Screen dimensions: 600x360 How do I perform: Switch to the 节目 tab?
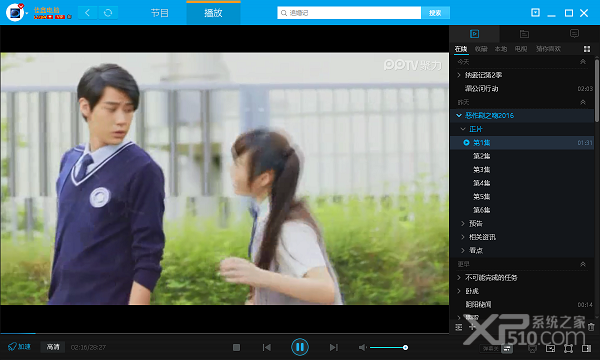coord(160,13)
